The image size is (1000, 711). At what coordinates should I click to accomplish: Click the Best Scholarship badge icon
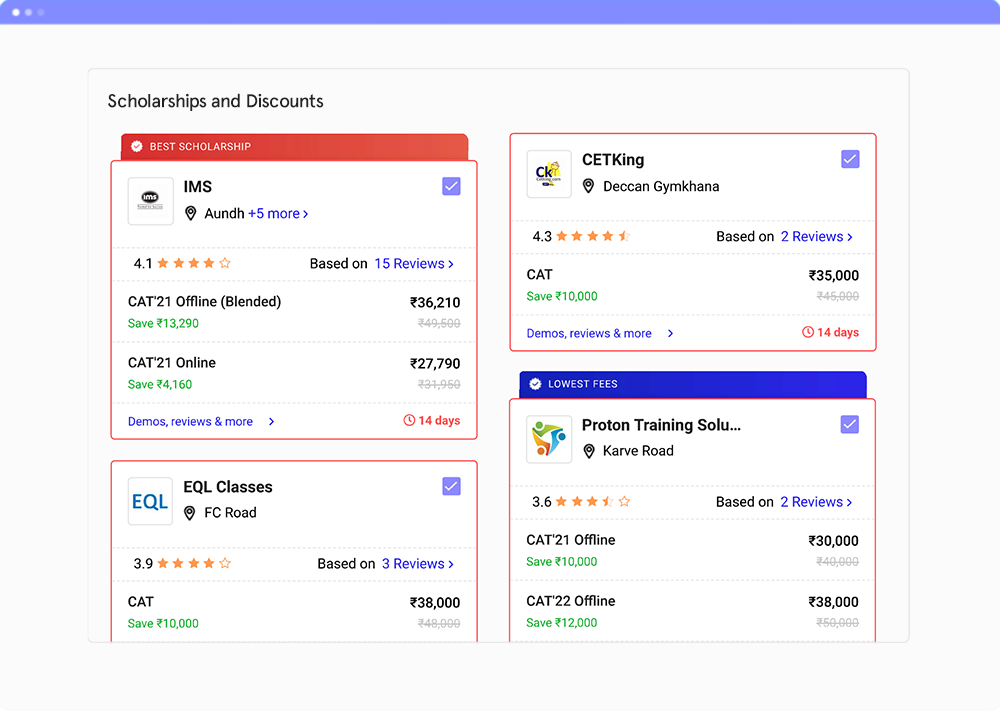pyautogui.click(x=136, y=147)
